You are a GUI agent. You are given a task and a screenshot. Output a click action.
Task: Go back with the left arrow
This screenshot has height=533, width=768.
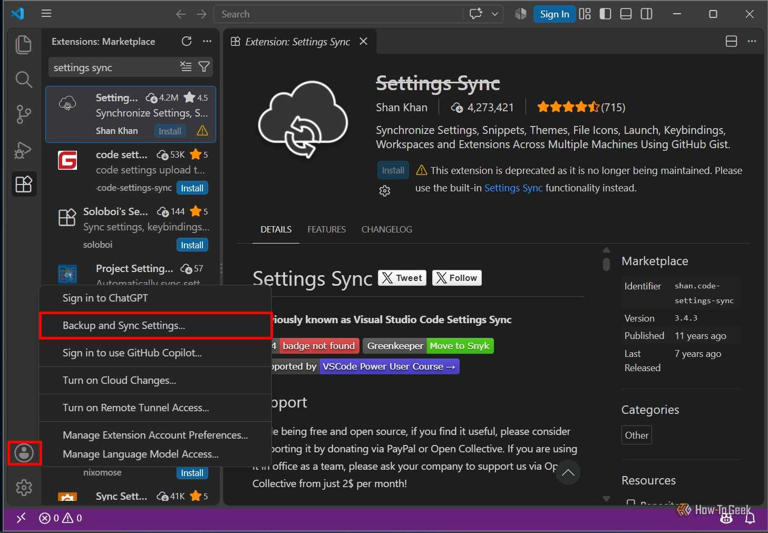[181, 14]
